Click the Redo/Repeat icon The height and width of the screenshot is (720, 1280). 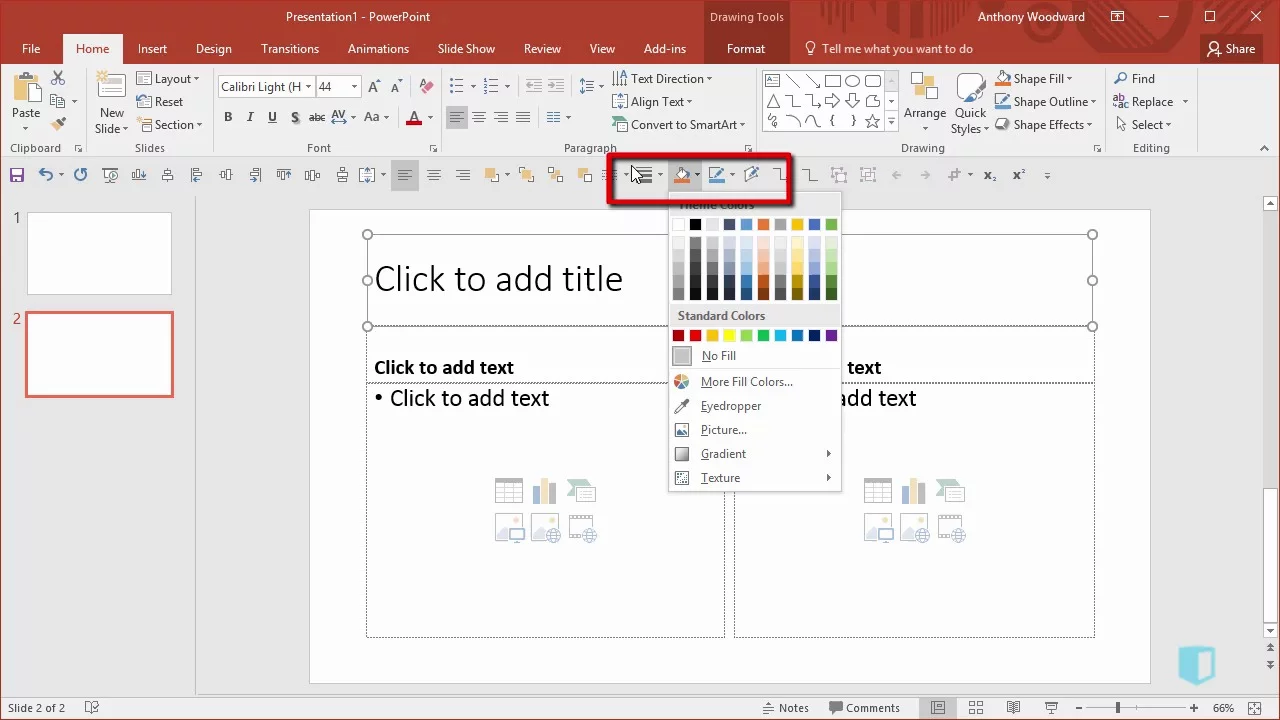coord(80,175)
